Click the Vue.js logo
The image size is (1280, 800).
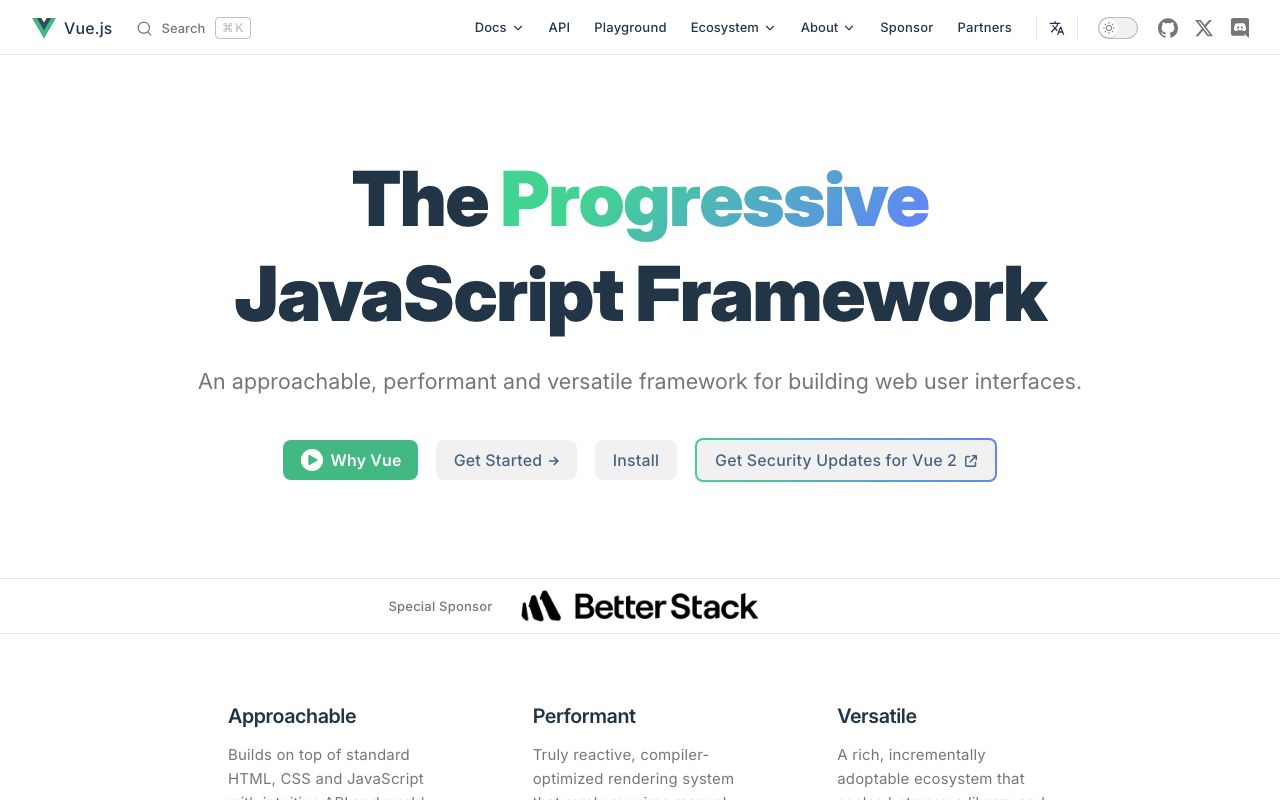pos(44,27)
